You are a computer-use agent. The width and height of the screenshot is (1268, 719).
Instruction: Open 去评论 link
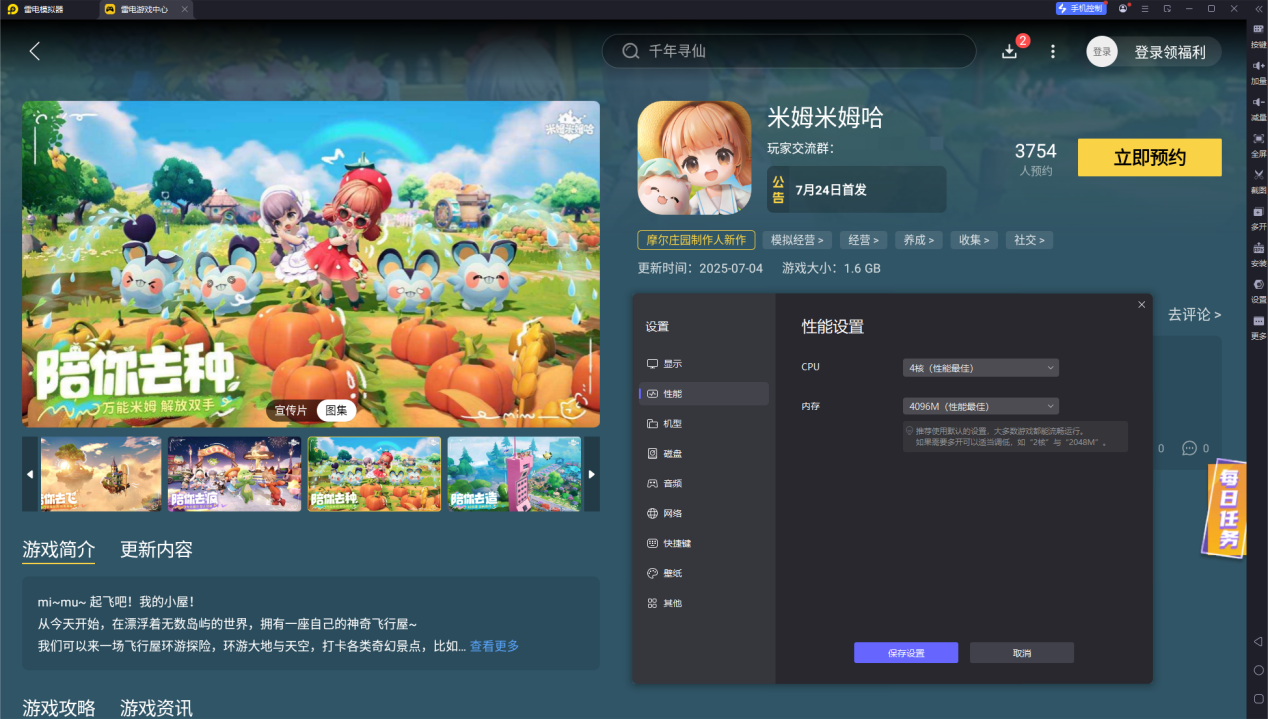[1194, 314]
